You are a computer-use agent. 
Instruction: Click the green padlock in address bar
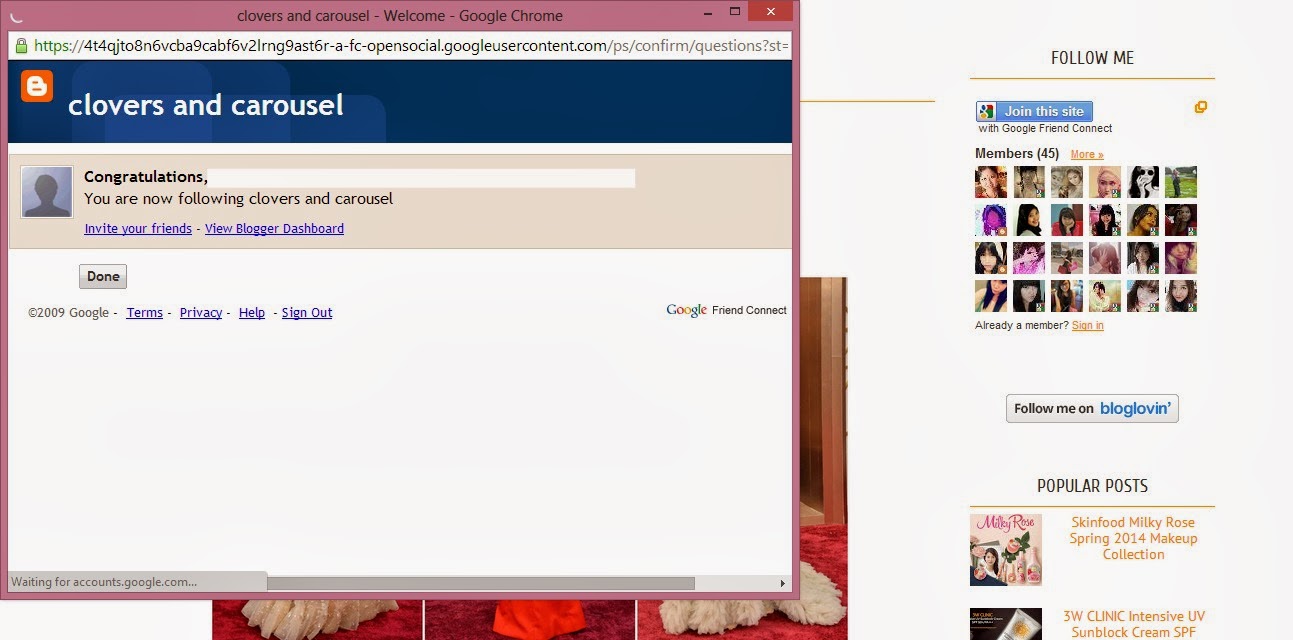point(19,46)
